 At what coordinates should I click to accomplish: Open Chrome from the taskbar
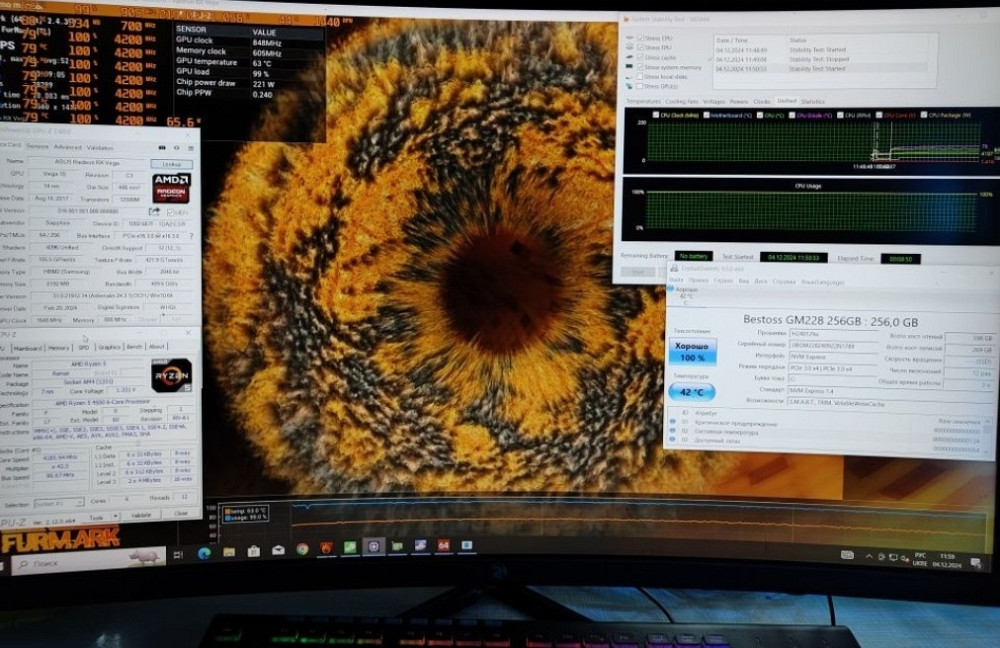point(302,549)
